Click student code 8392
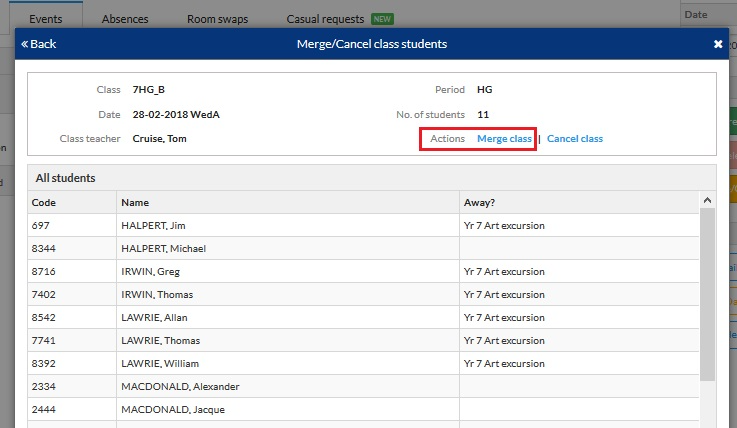 [x=44, y=364]
